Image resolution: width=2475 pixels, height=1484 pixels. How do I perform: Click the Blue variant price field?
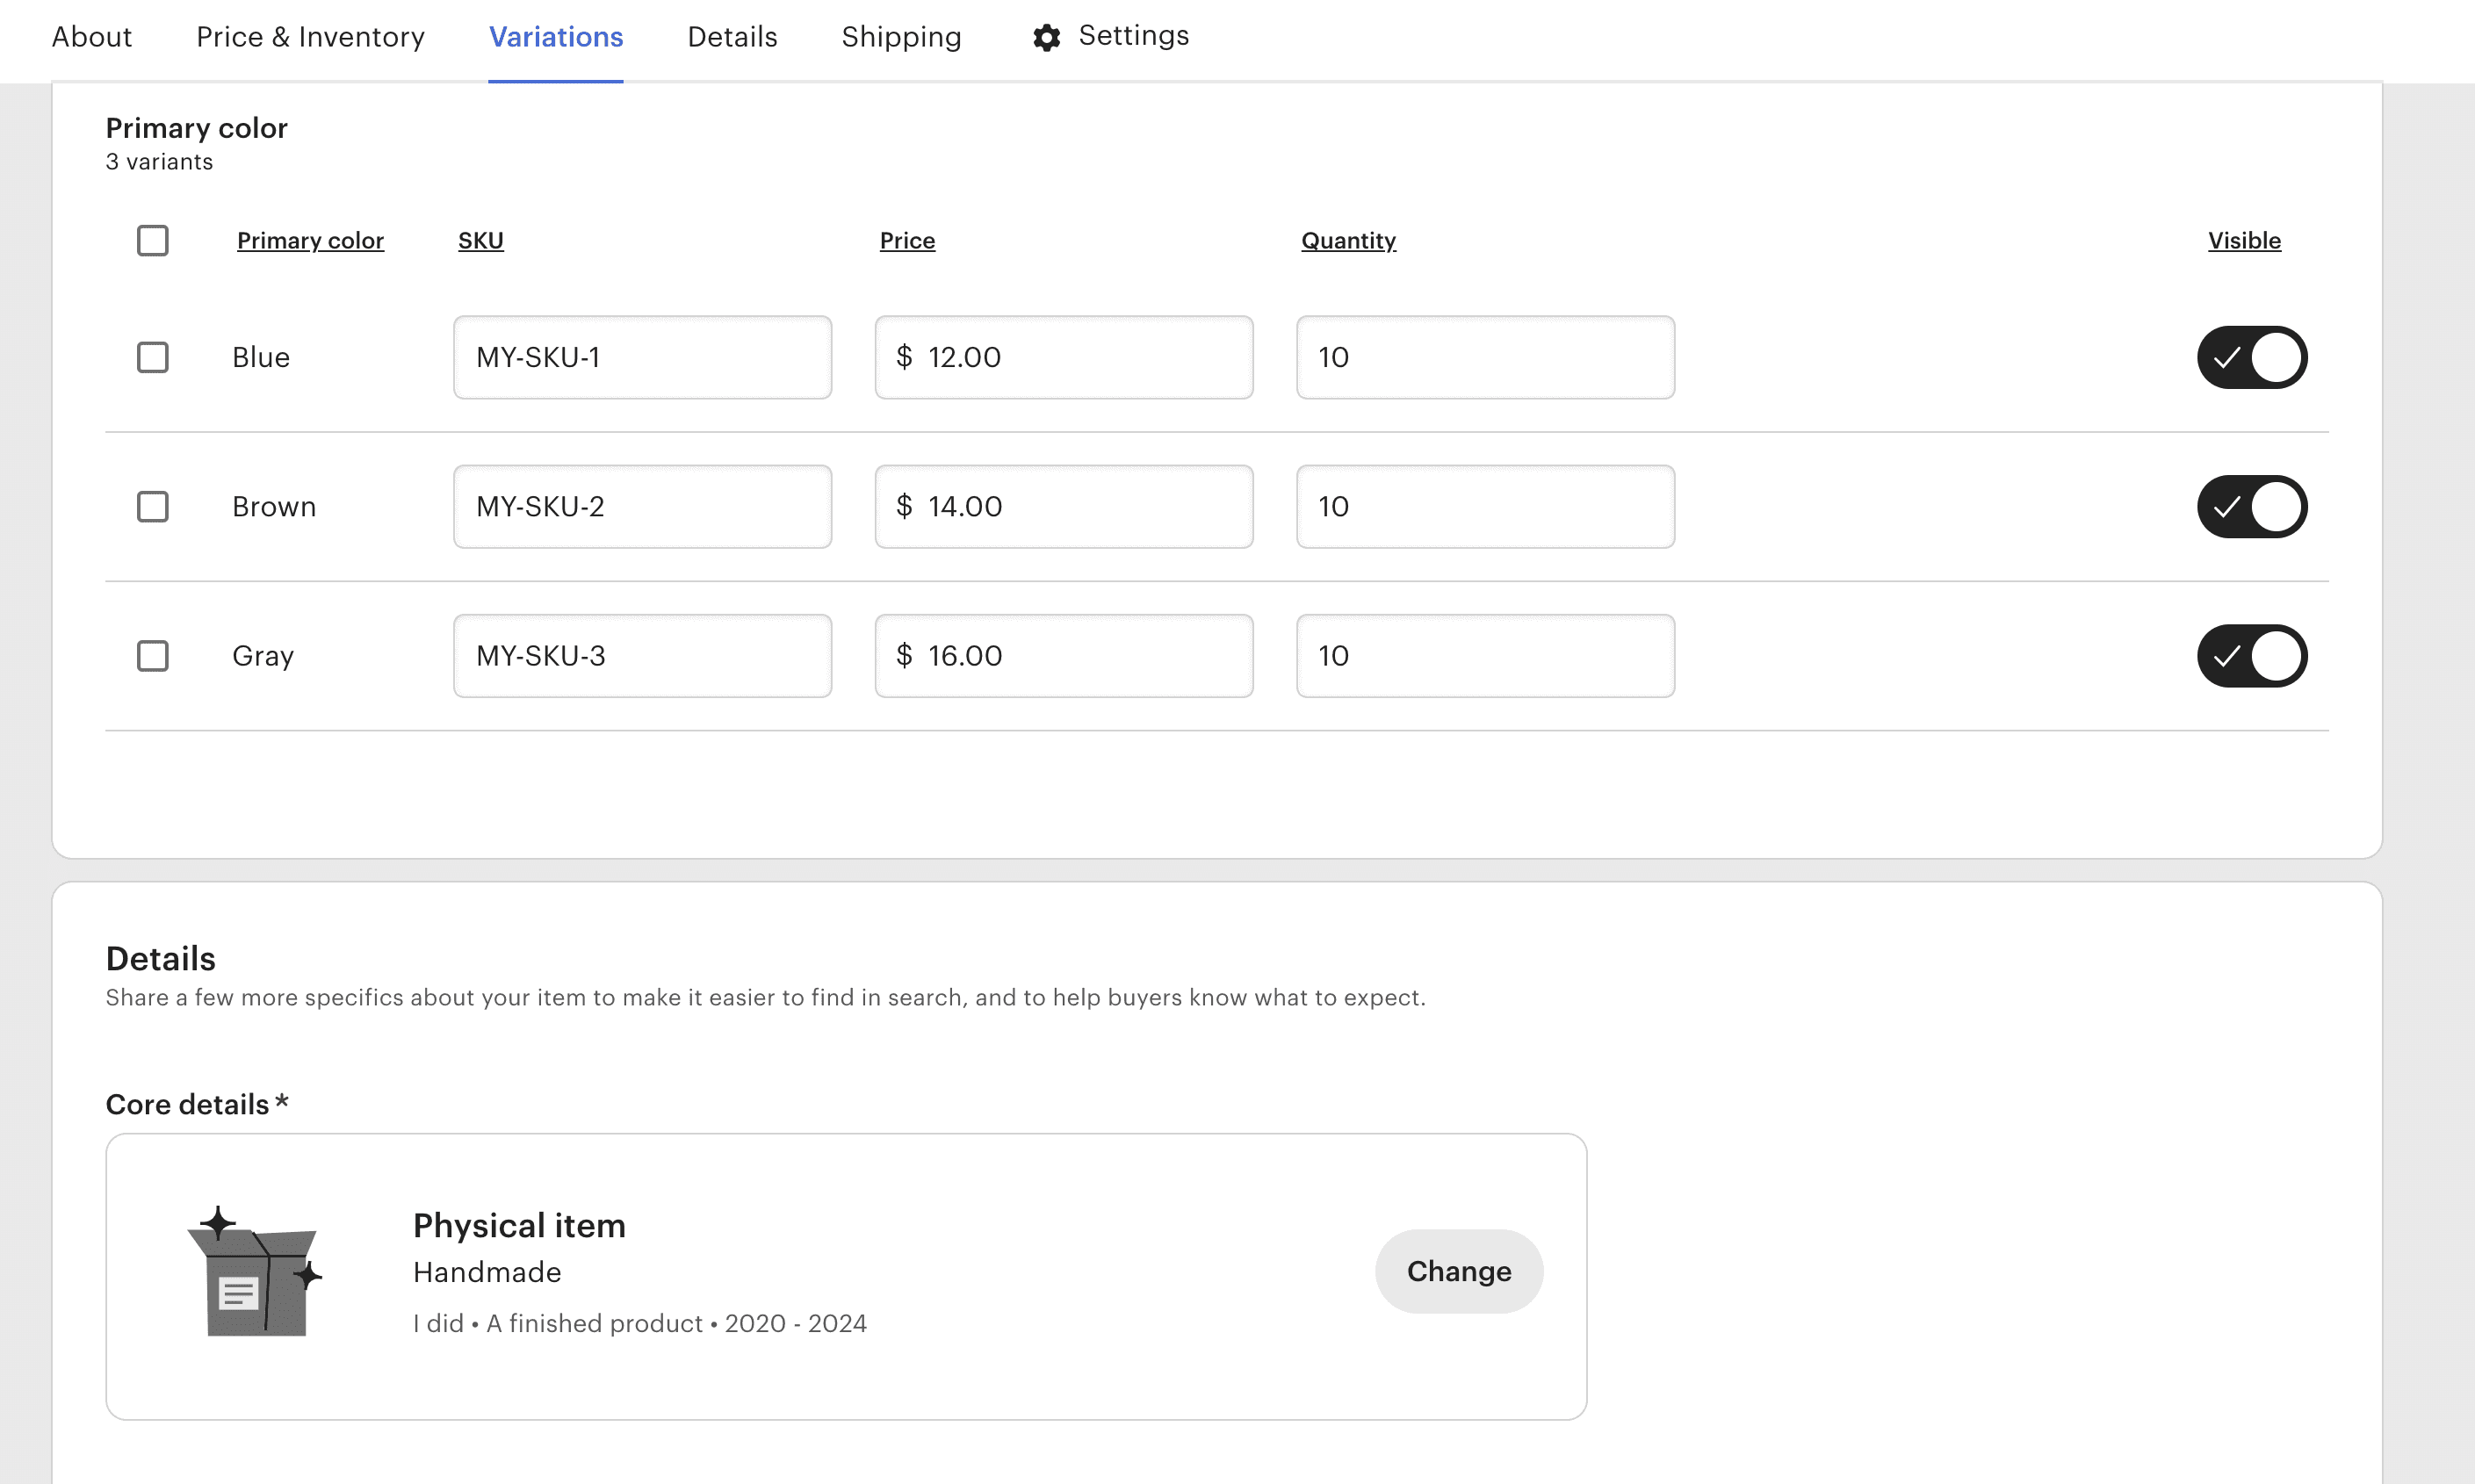pyautogui.click(x=1064, y=357)
